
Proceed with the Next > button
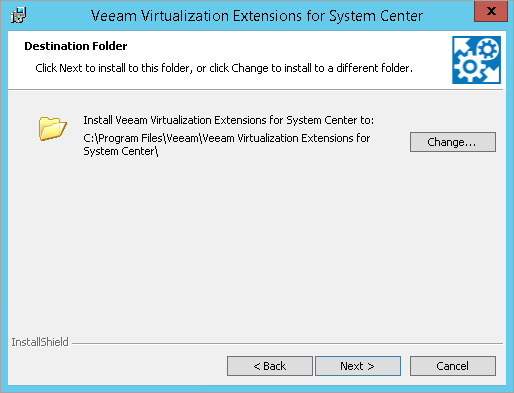pyautogui.click(x=358, y=366)
